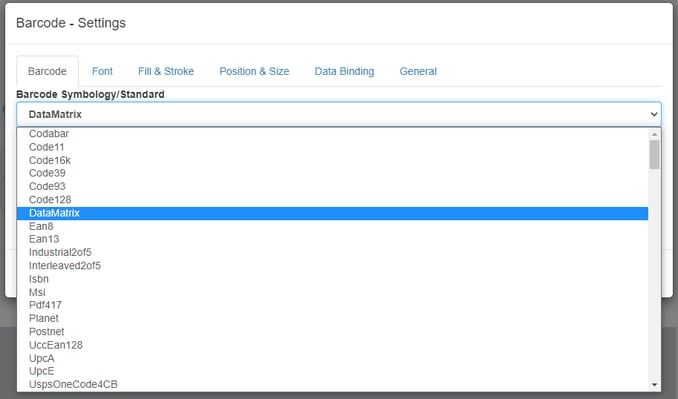This screenshot has width=678, height=399.
Task: Choose Pdf417 symbology
Action: coord(332,305)
